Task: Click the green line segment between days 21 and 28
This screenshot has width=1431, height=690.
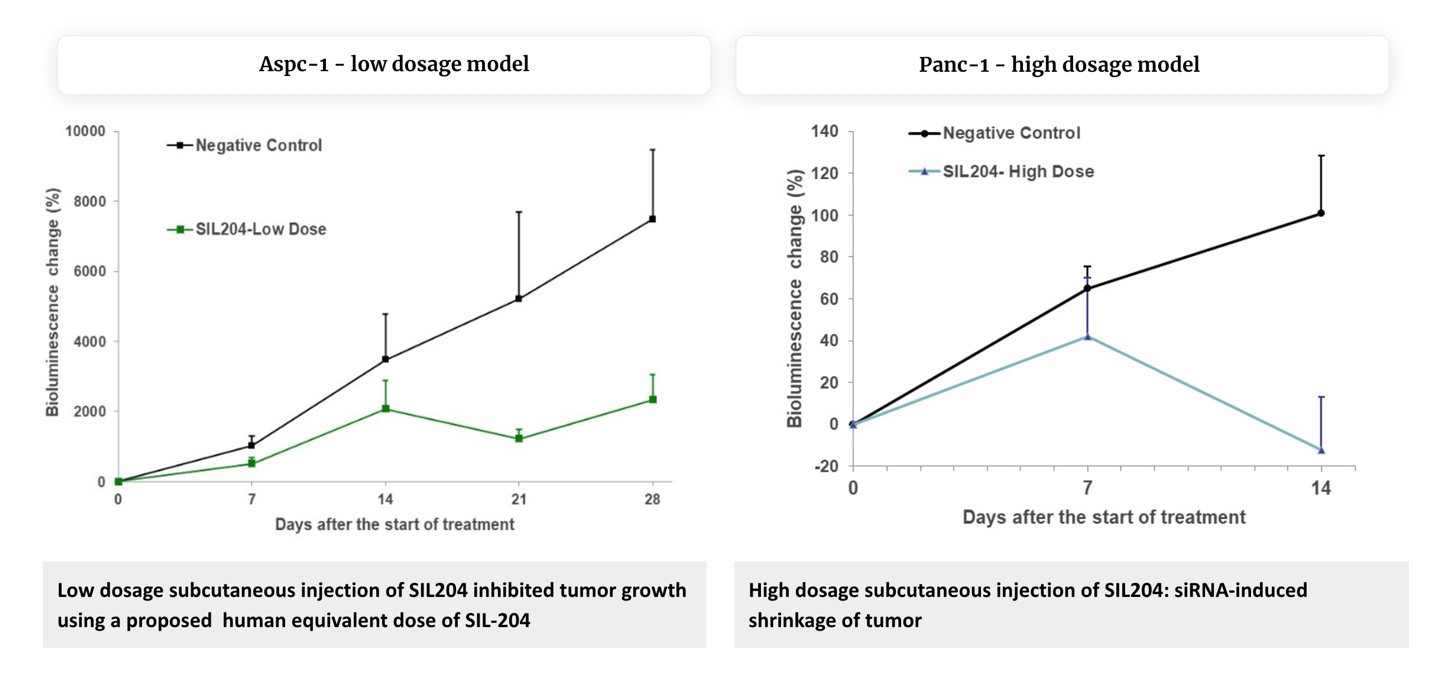Action: pyautogui.click(x=586, y=419)
